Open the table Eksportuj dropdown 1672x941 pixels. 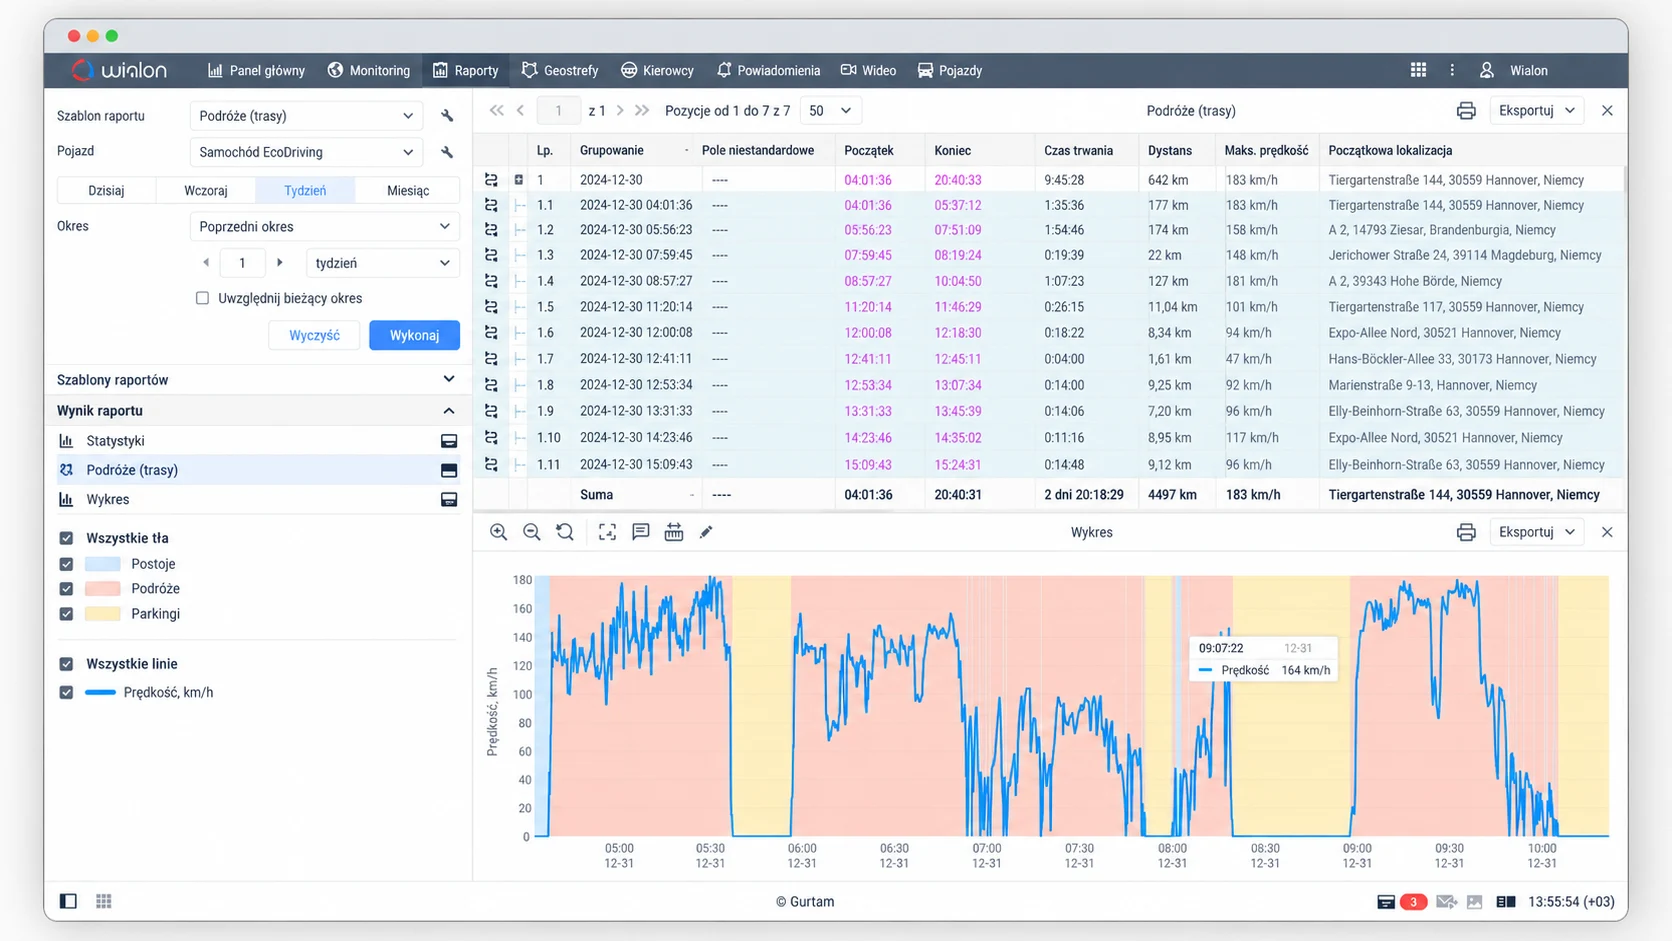[x=1536, y=111]
